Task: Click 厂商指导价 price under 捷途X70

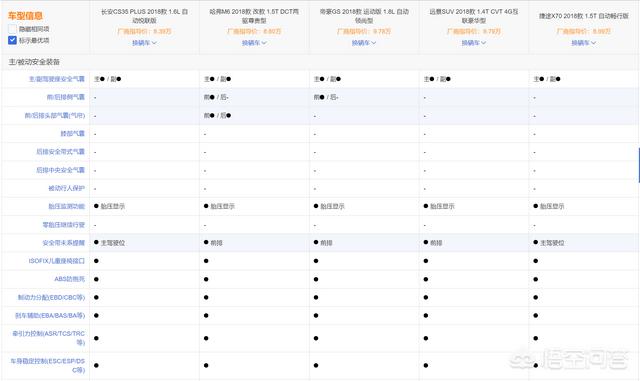Action: click(584, 31)
